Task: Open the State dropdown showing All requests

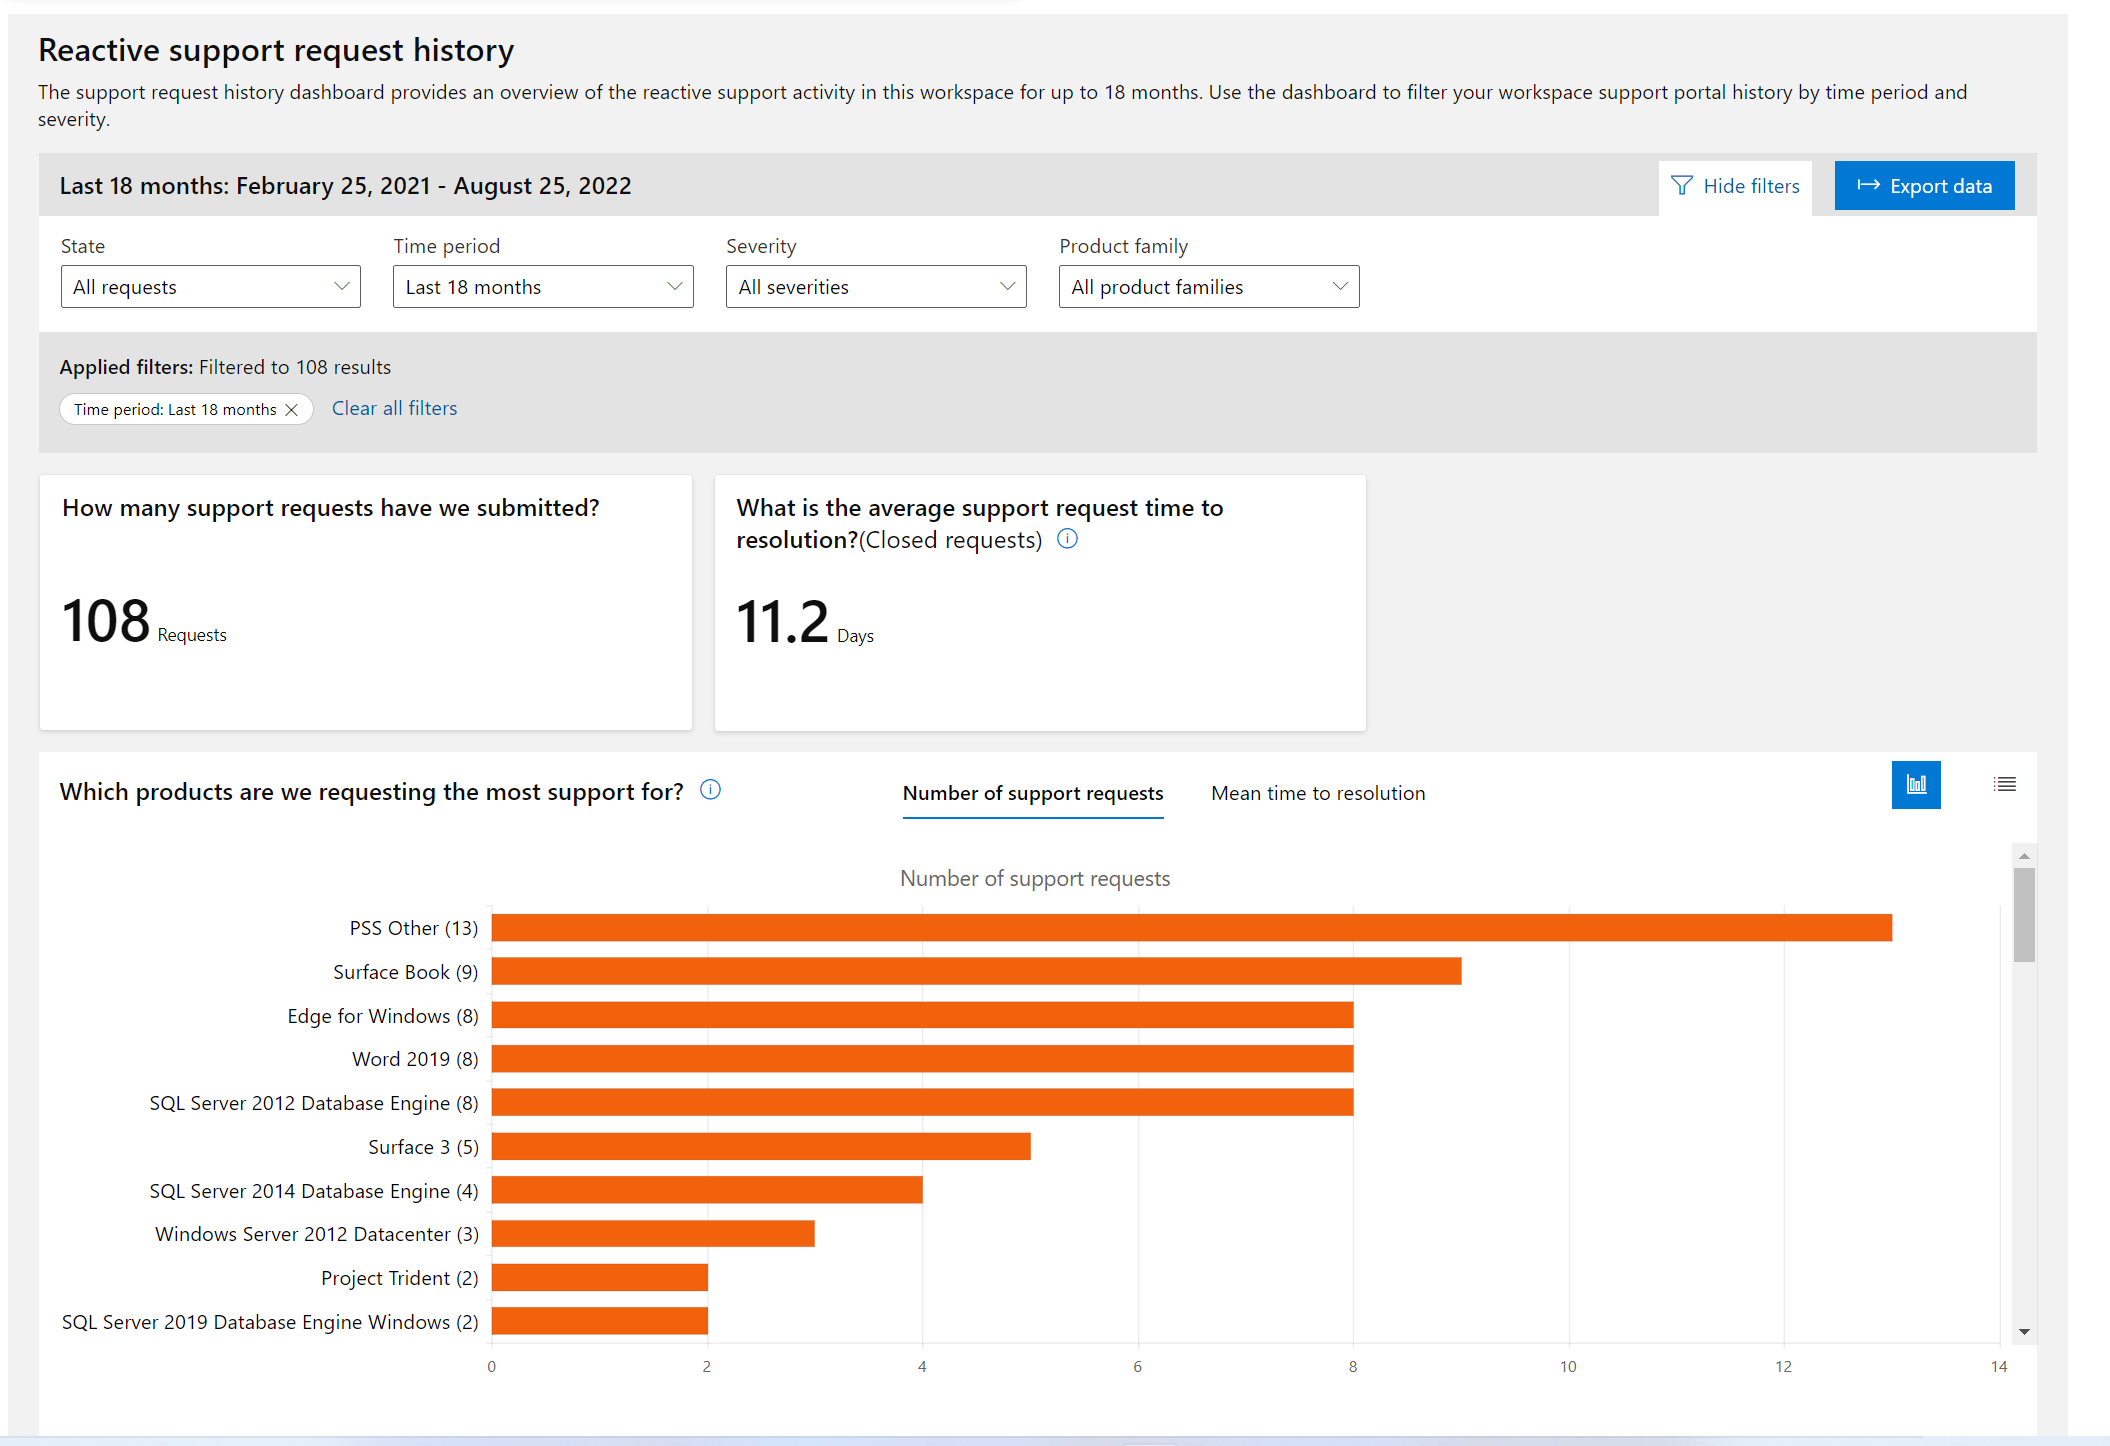Action: 210,287
